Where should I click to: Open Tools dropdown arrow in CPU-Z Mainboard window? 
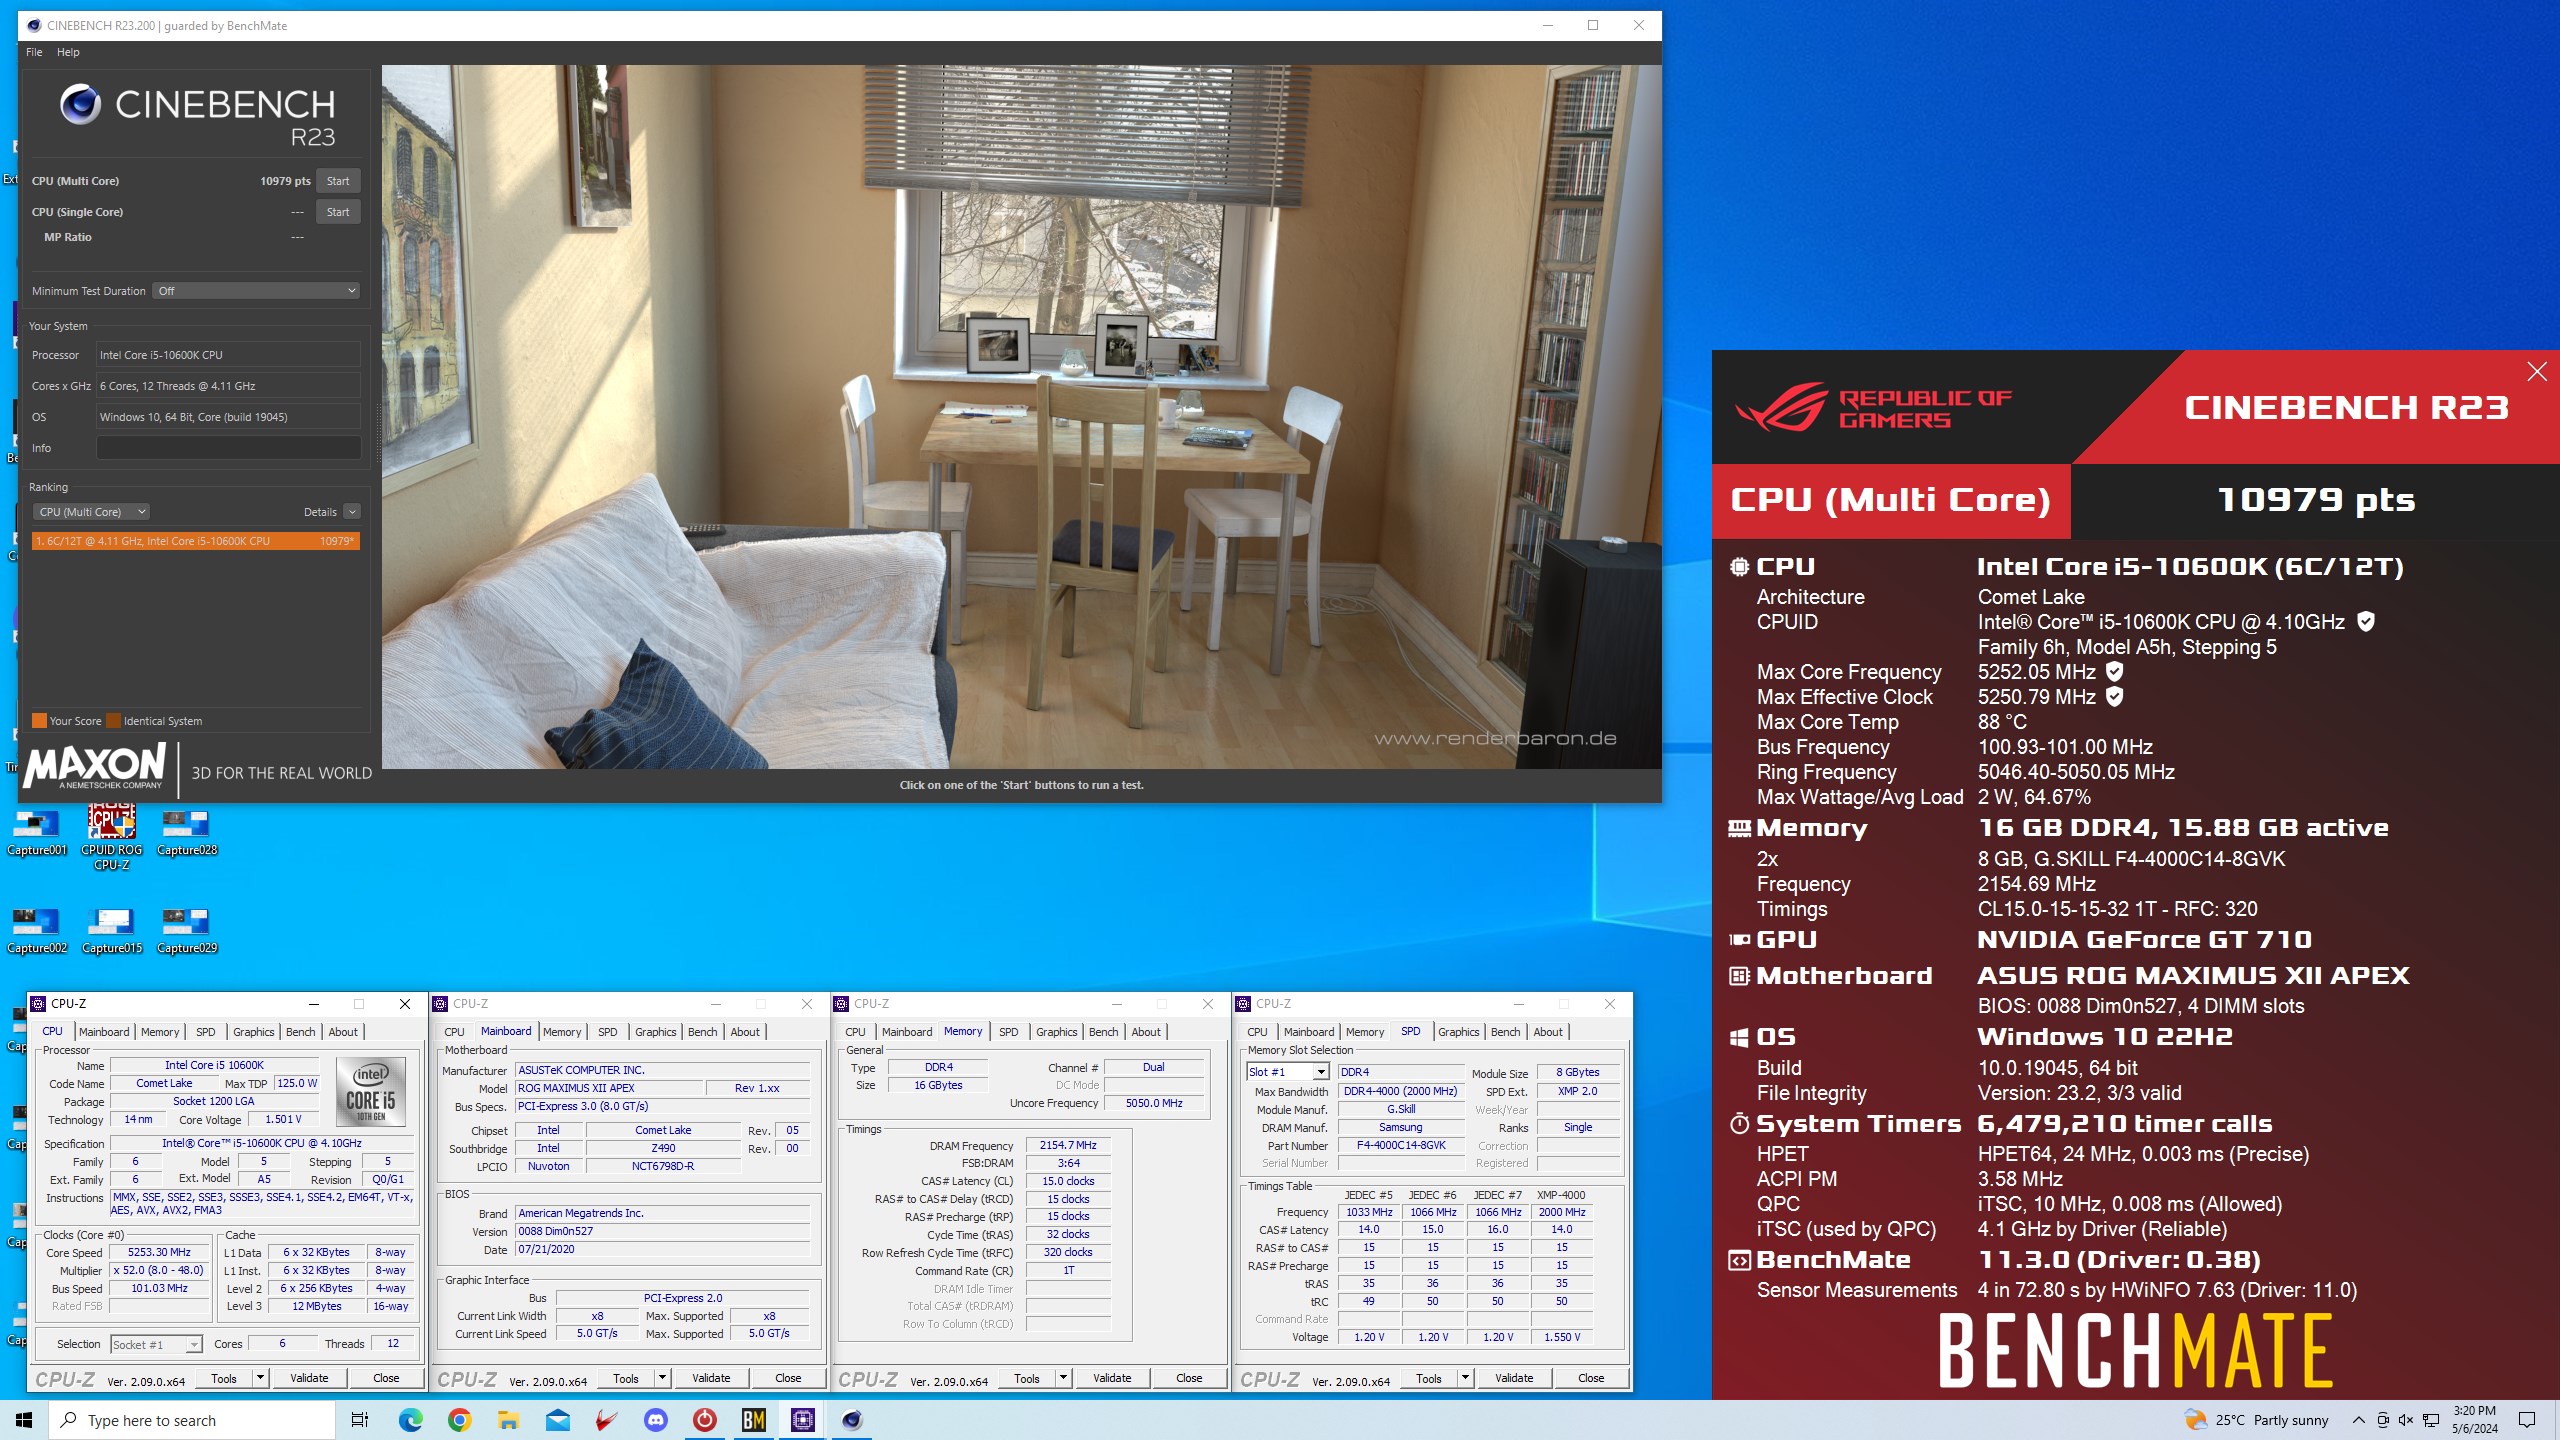pos(662,1378)
